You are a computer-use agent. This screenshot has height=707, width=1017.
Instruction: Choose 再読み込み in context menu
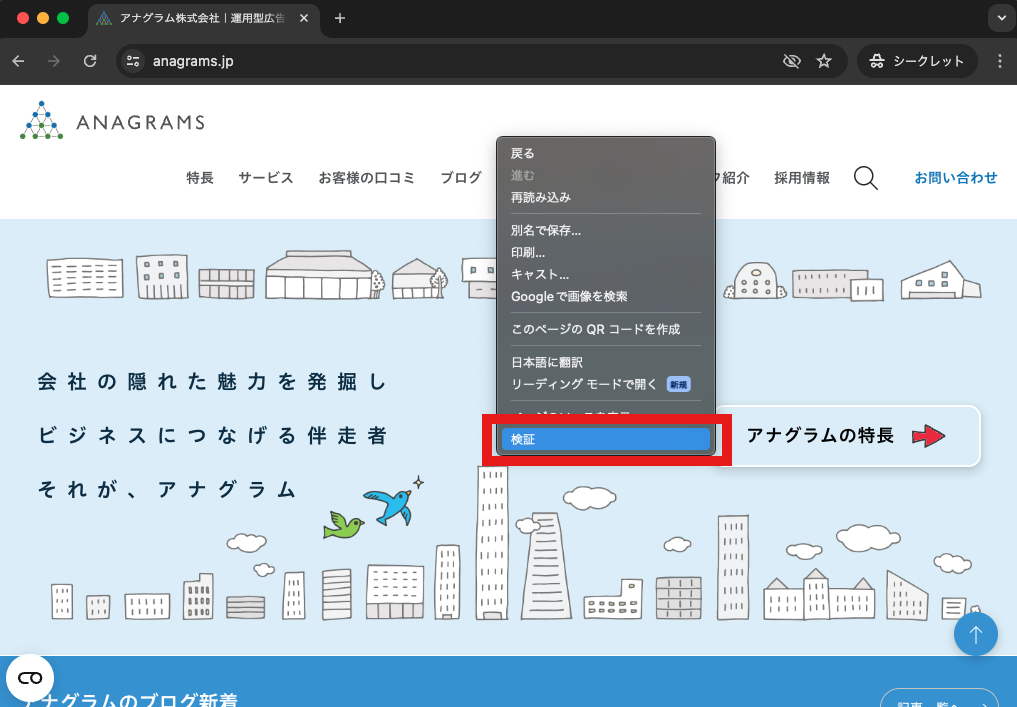[540, 197]
